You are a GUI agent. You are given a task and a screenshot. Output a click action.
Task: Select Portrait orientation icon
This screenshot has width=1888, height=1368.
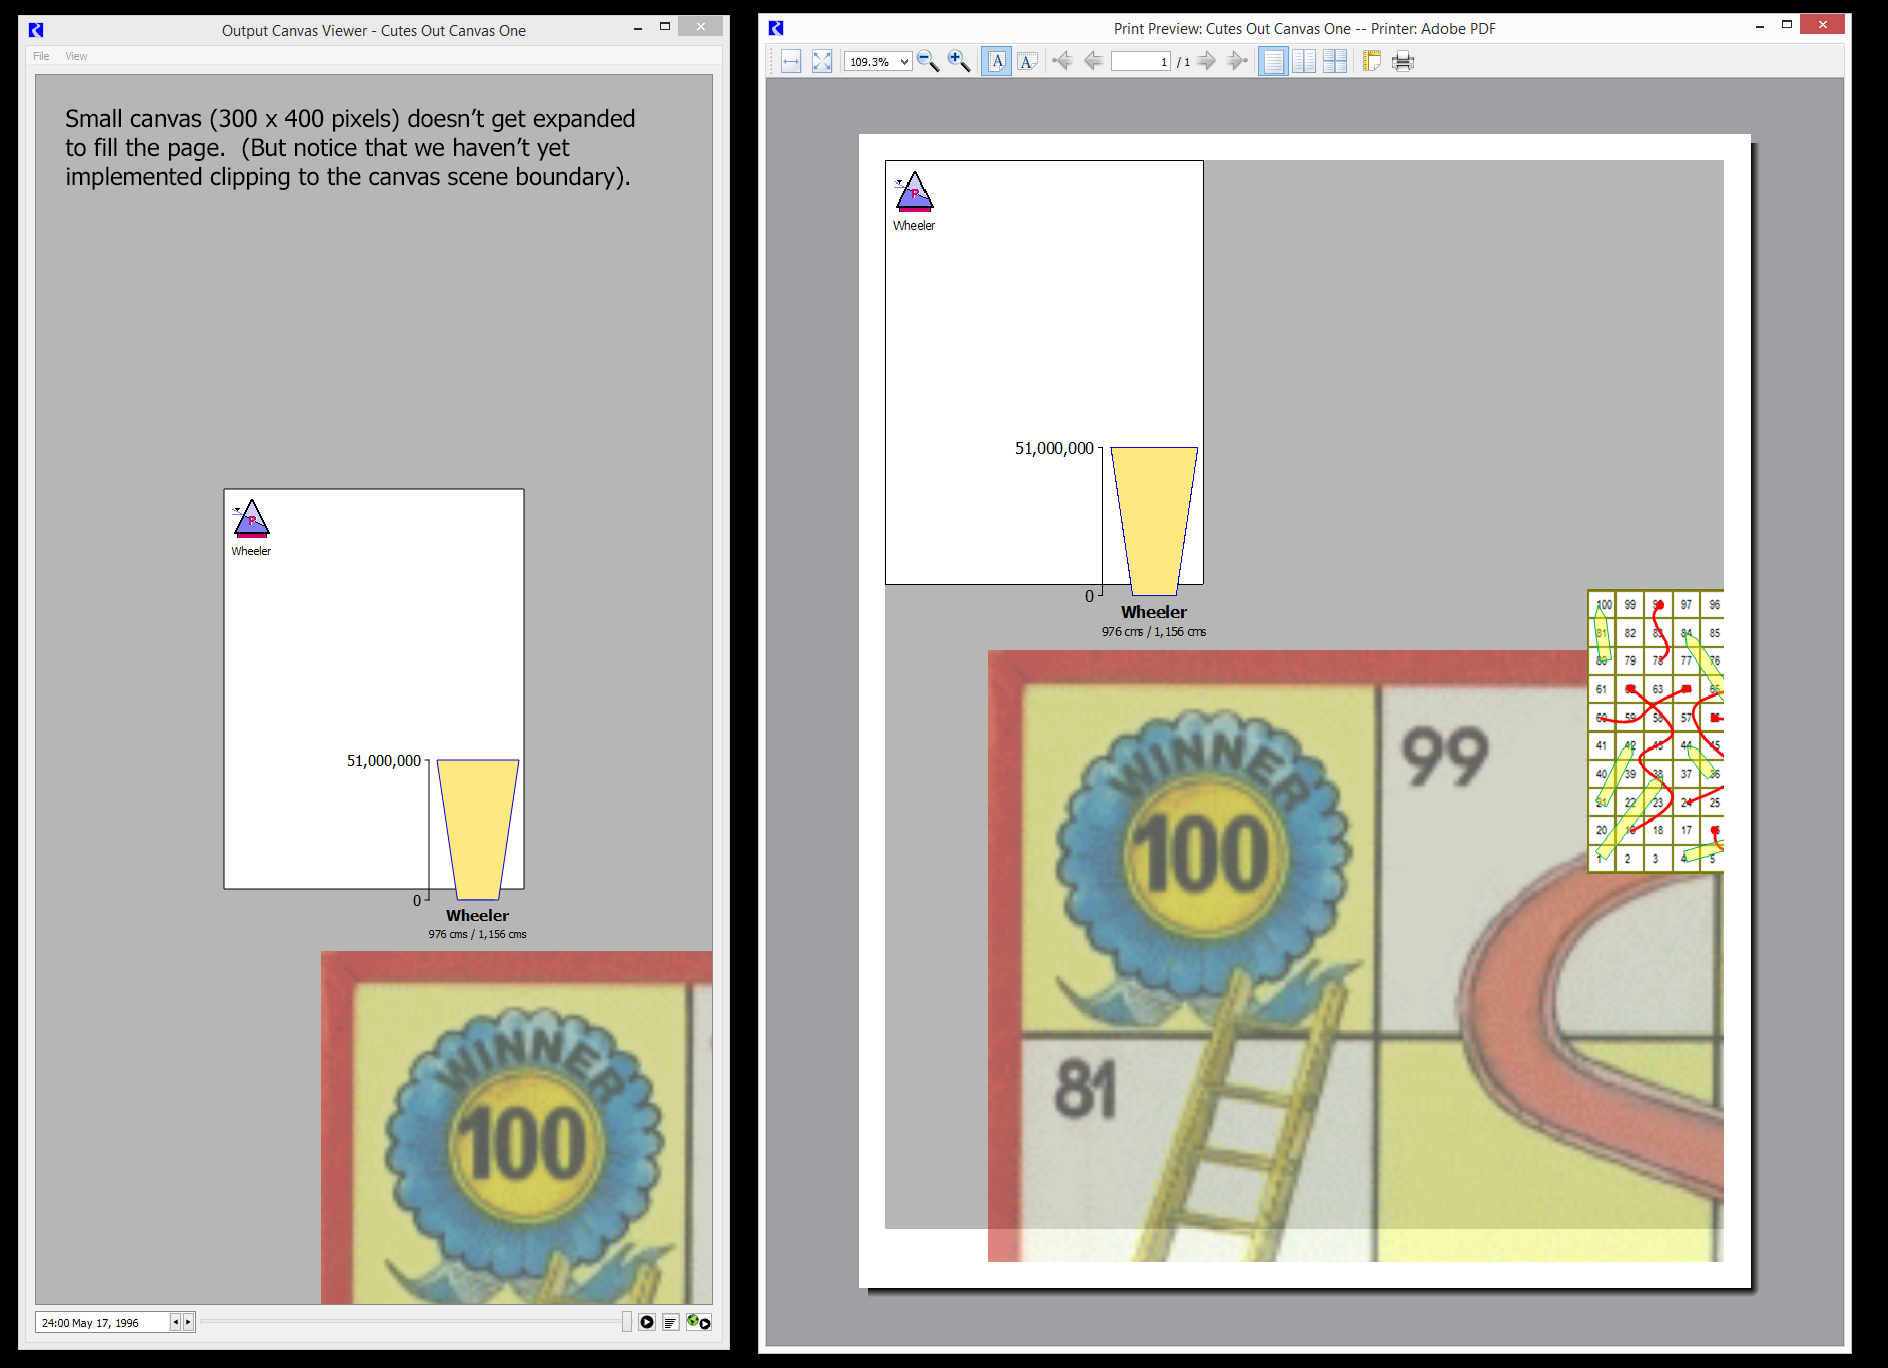click(997, 62)
